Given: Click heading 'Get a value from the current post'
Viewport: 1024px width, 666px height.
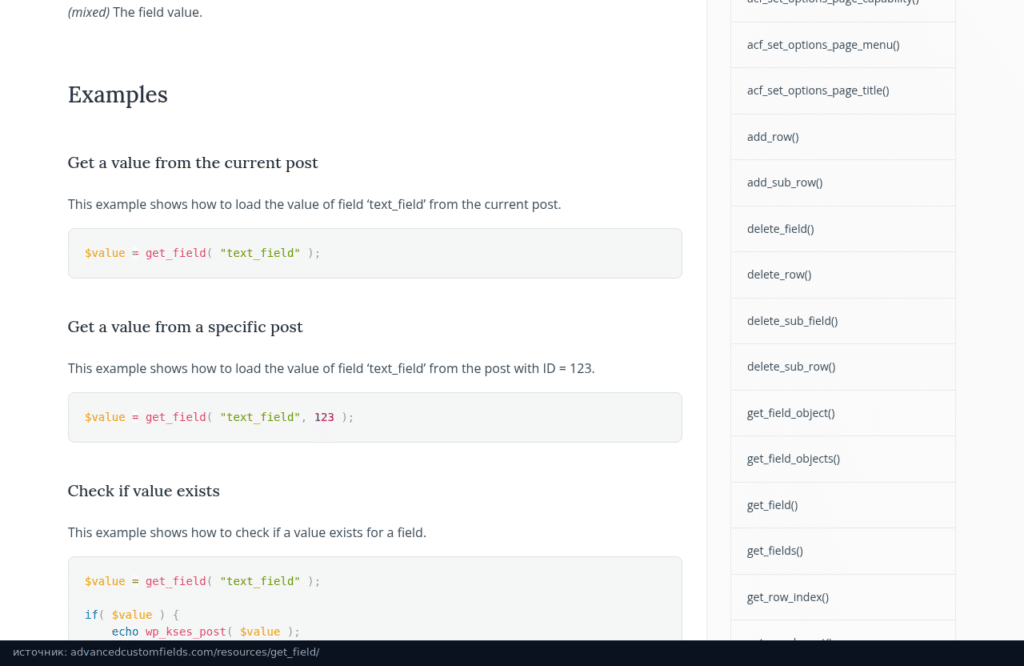Looking at the screenshot, I should [193, 163].
